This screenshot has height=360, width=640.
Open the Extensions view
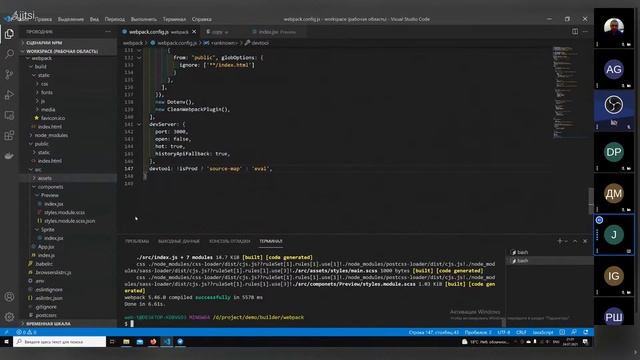pyautogui.click(x=9, y=135)
